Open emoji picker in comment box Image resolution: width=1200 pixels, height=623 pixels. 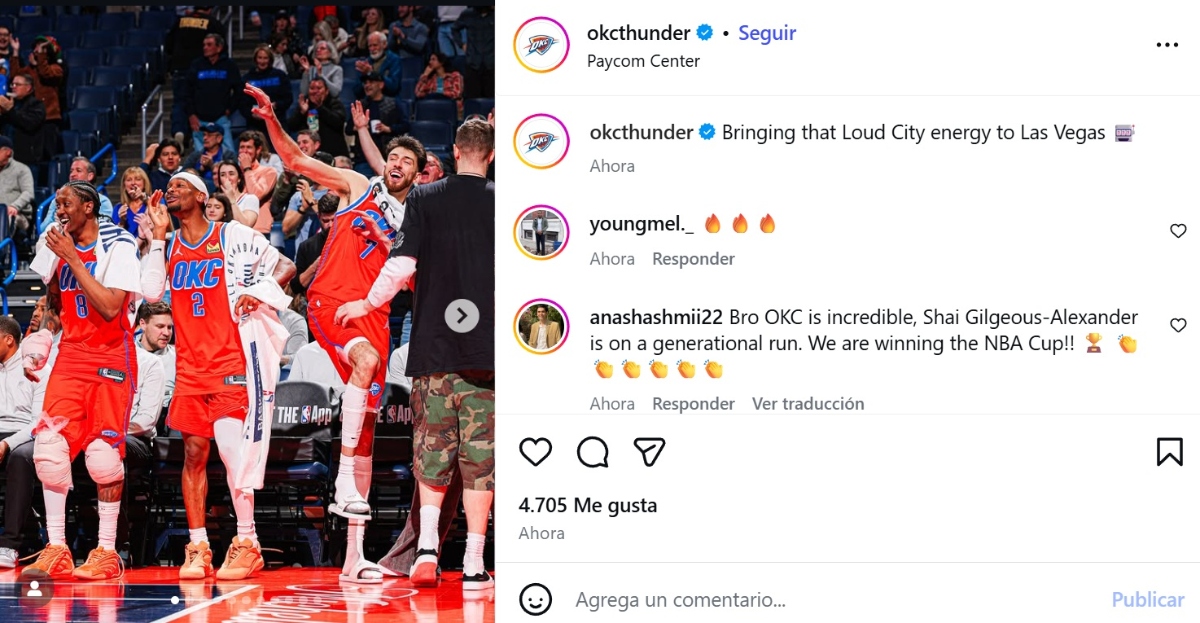536,599
